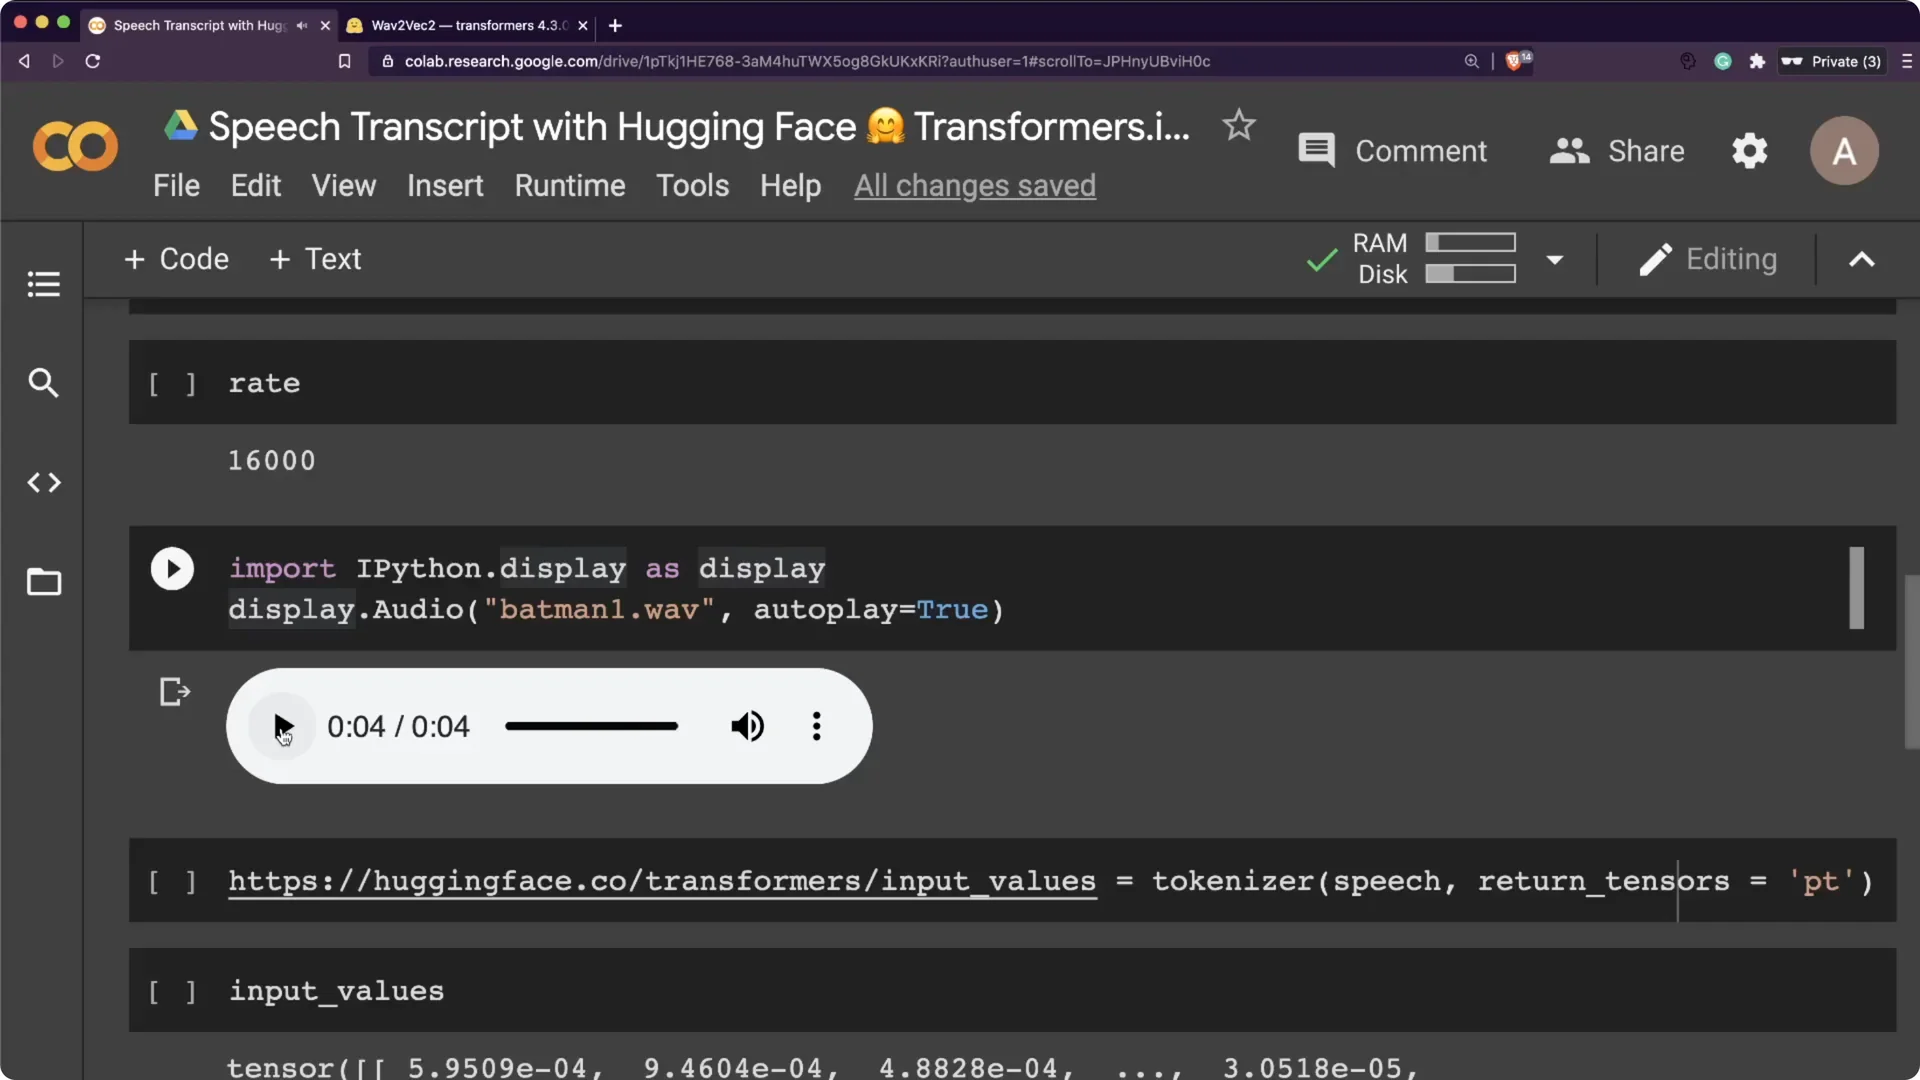Collapse the header with the chevron

tap(1861, 259)
